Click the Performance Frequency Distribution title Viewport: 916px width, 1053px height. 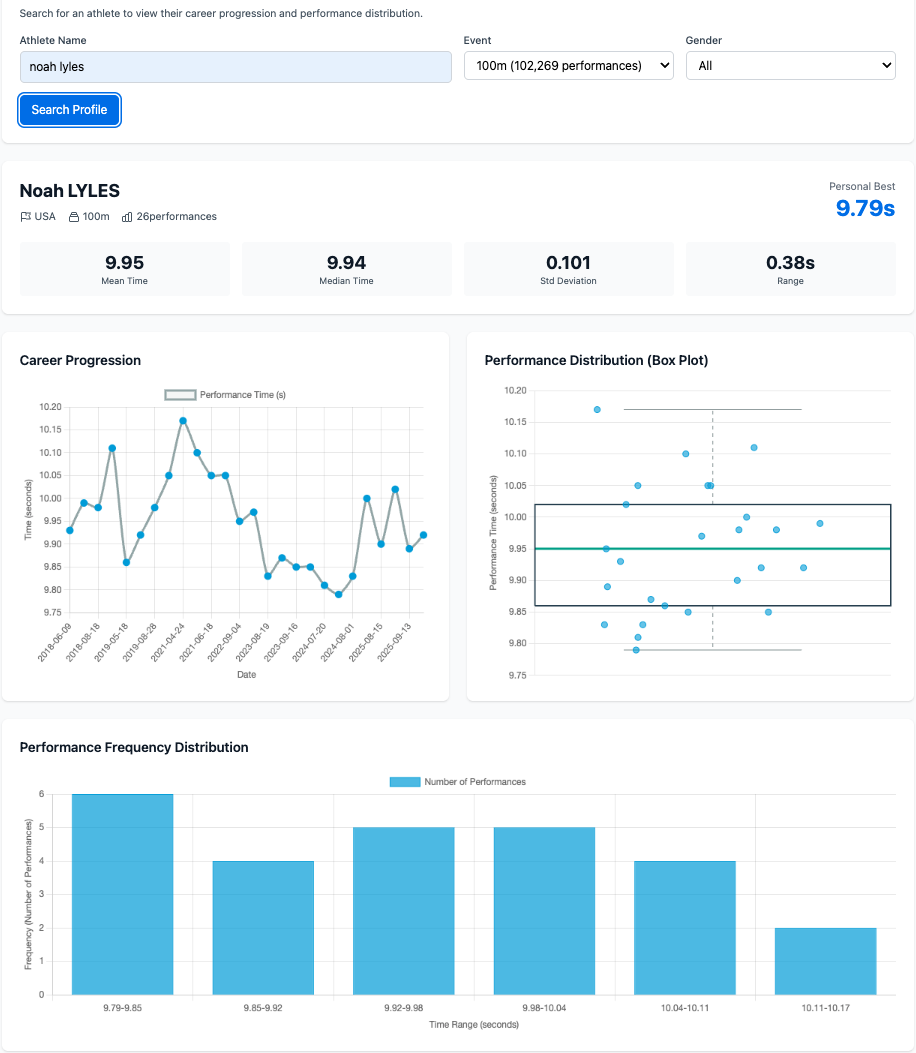(x=134, y=747)
